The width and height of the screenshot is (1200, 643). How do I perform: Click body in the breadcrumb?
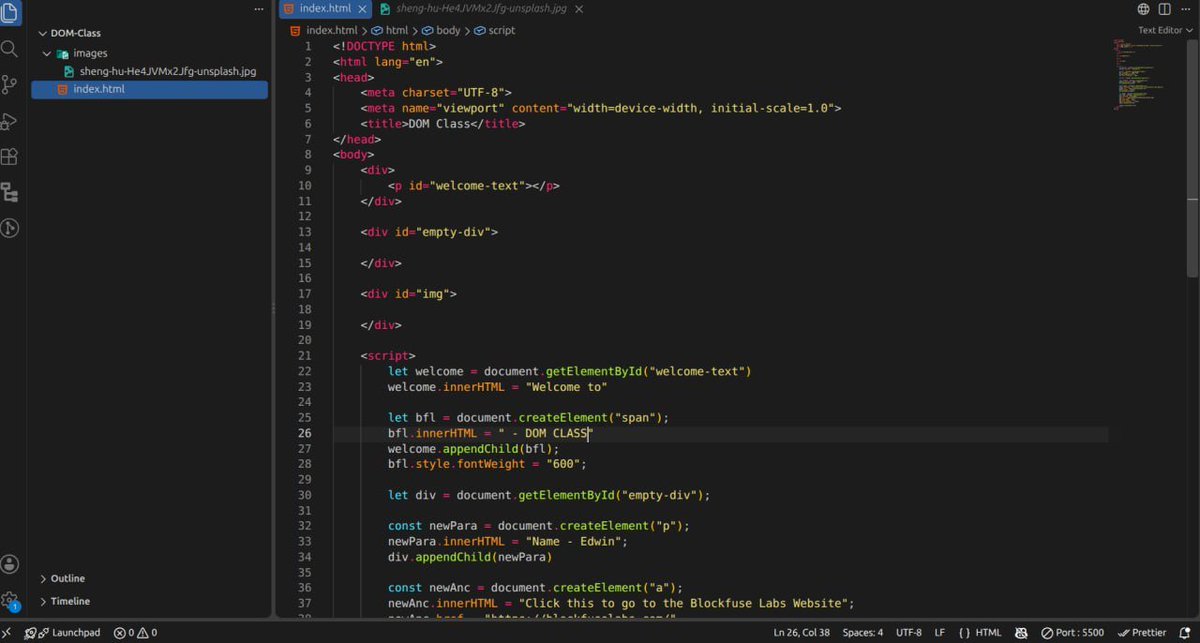[x=441, y=30]
